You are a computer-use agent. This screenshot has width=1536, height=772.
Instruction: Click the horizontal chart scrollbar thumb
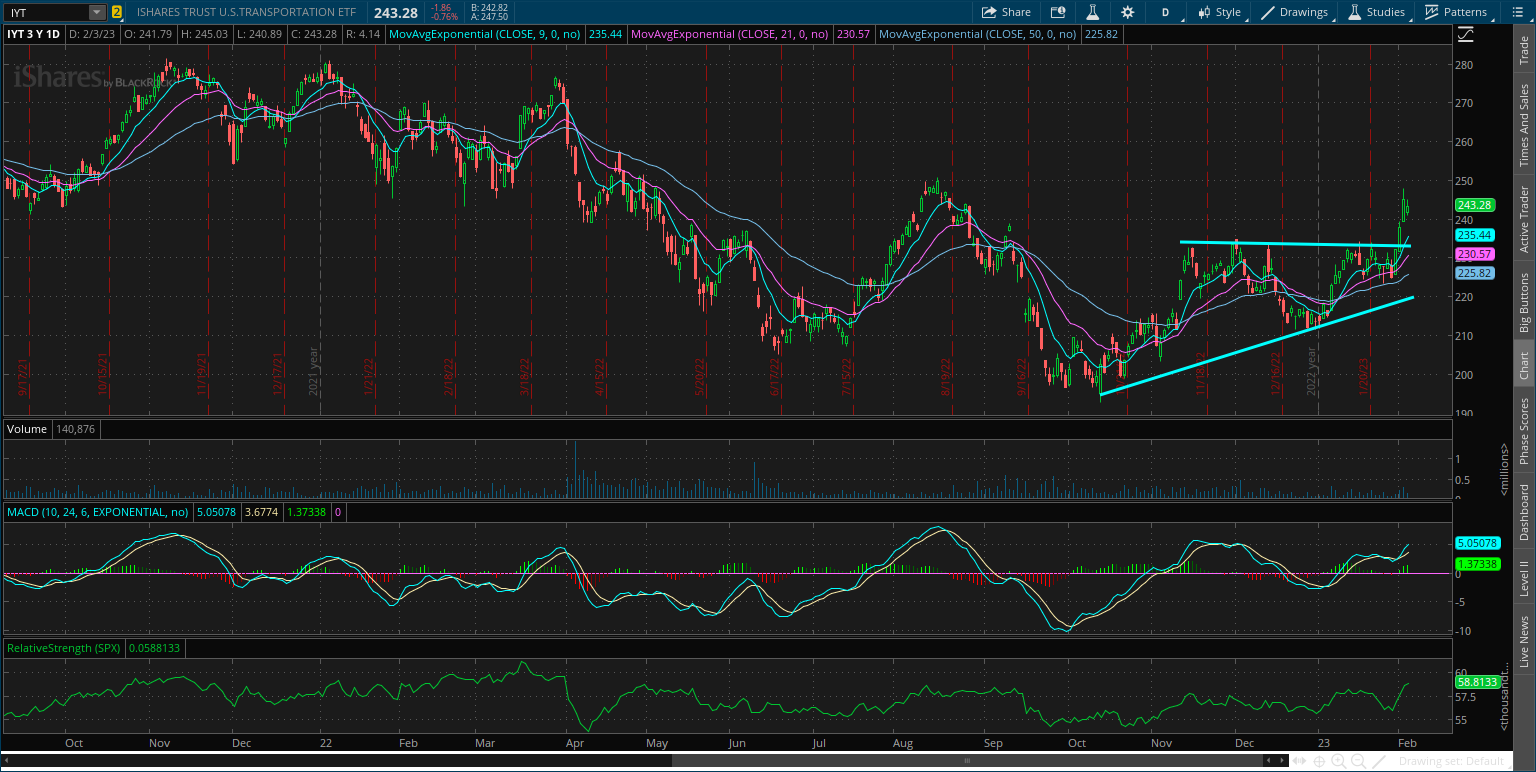965,761
